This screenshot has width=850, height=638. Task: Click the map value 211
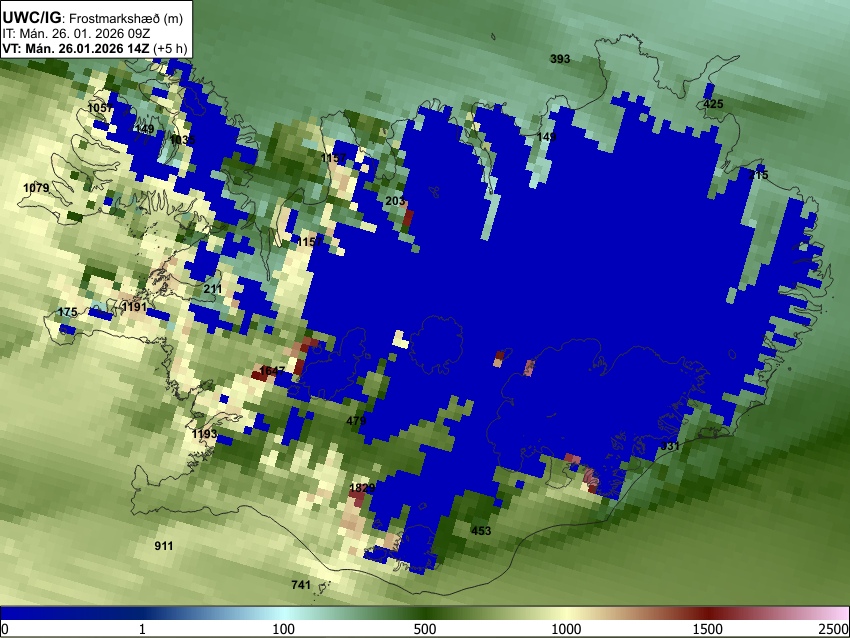click(213, 289)
